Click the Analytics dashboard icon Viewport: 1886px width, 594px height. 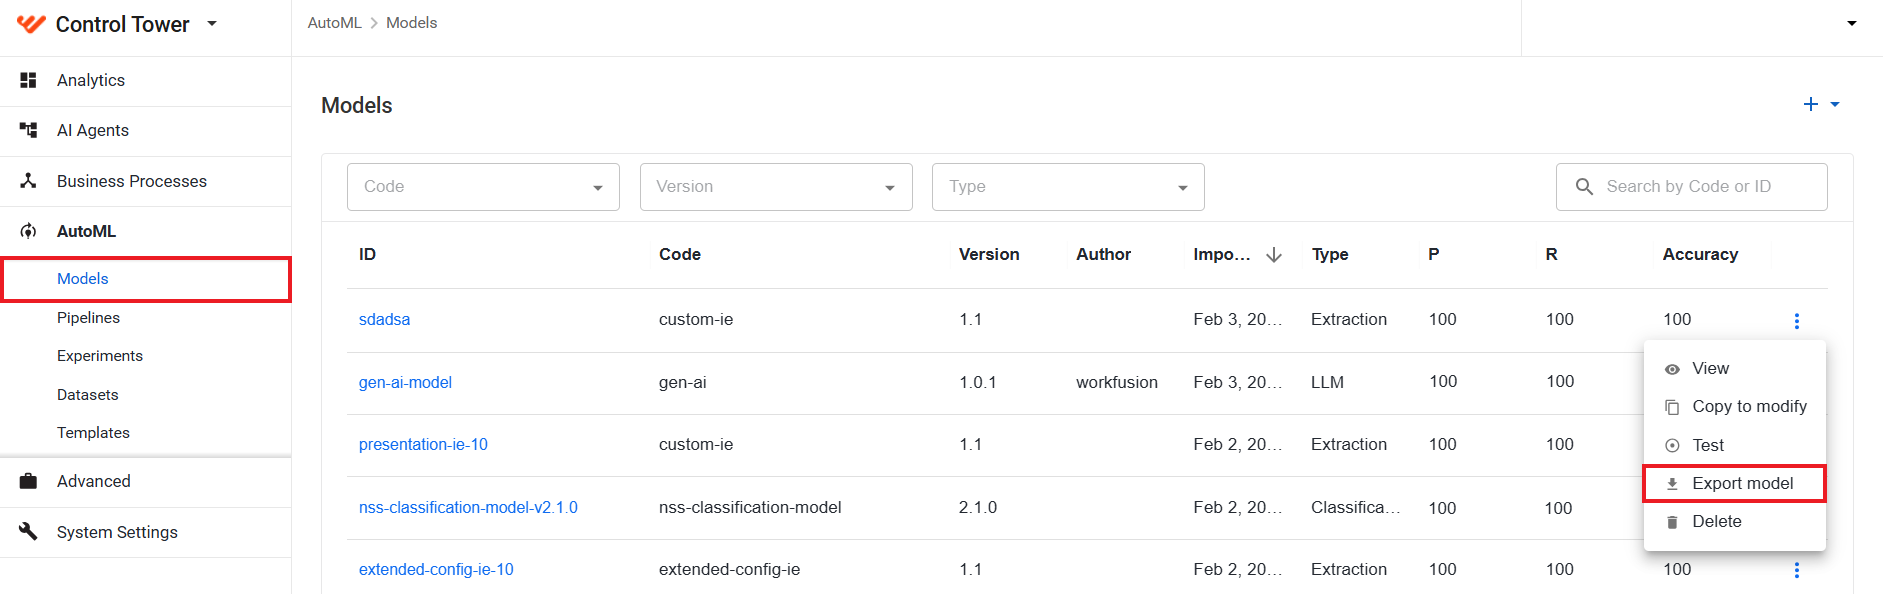[x=28, y=80]
